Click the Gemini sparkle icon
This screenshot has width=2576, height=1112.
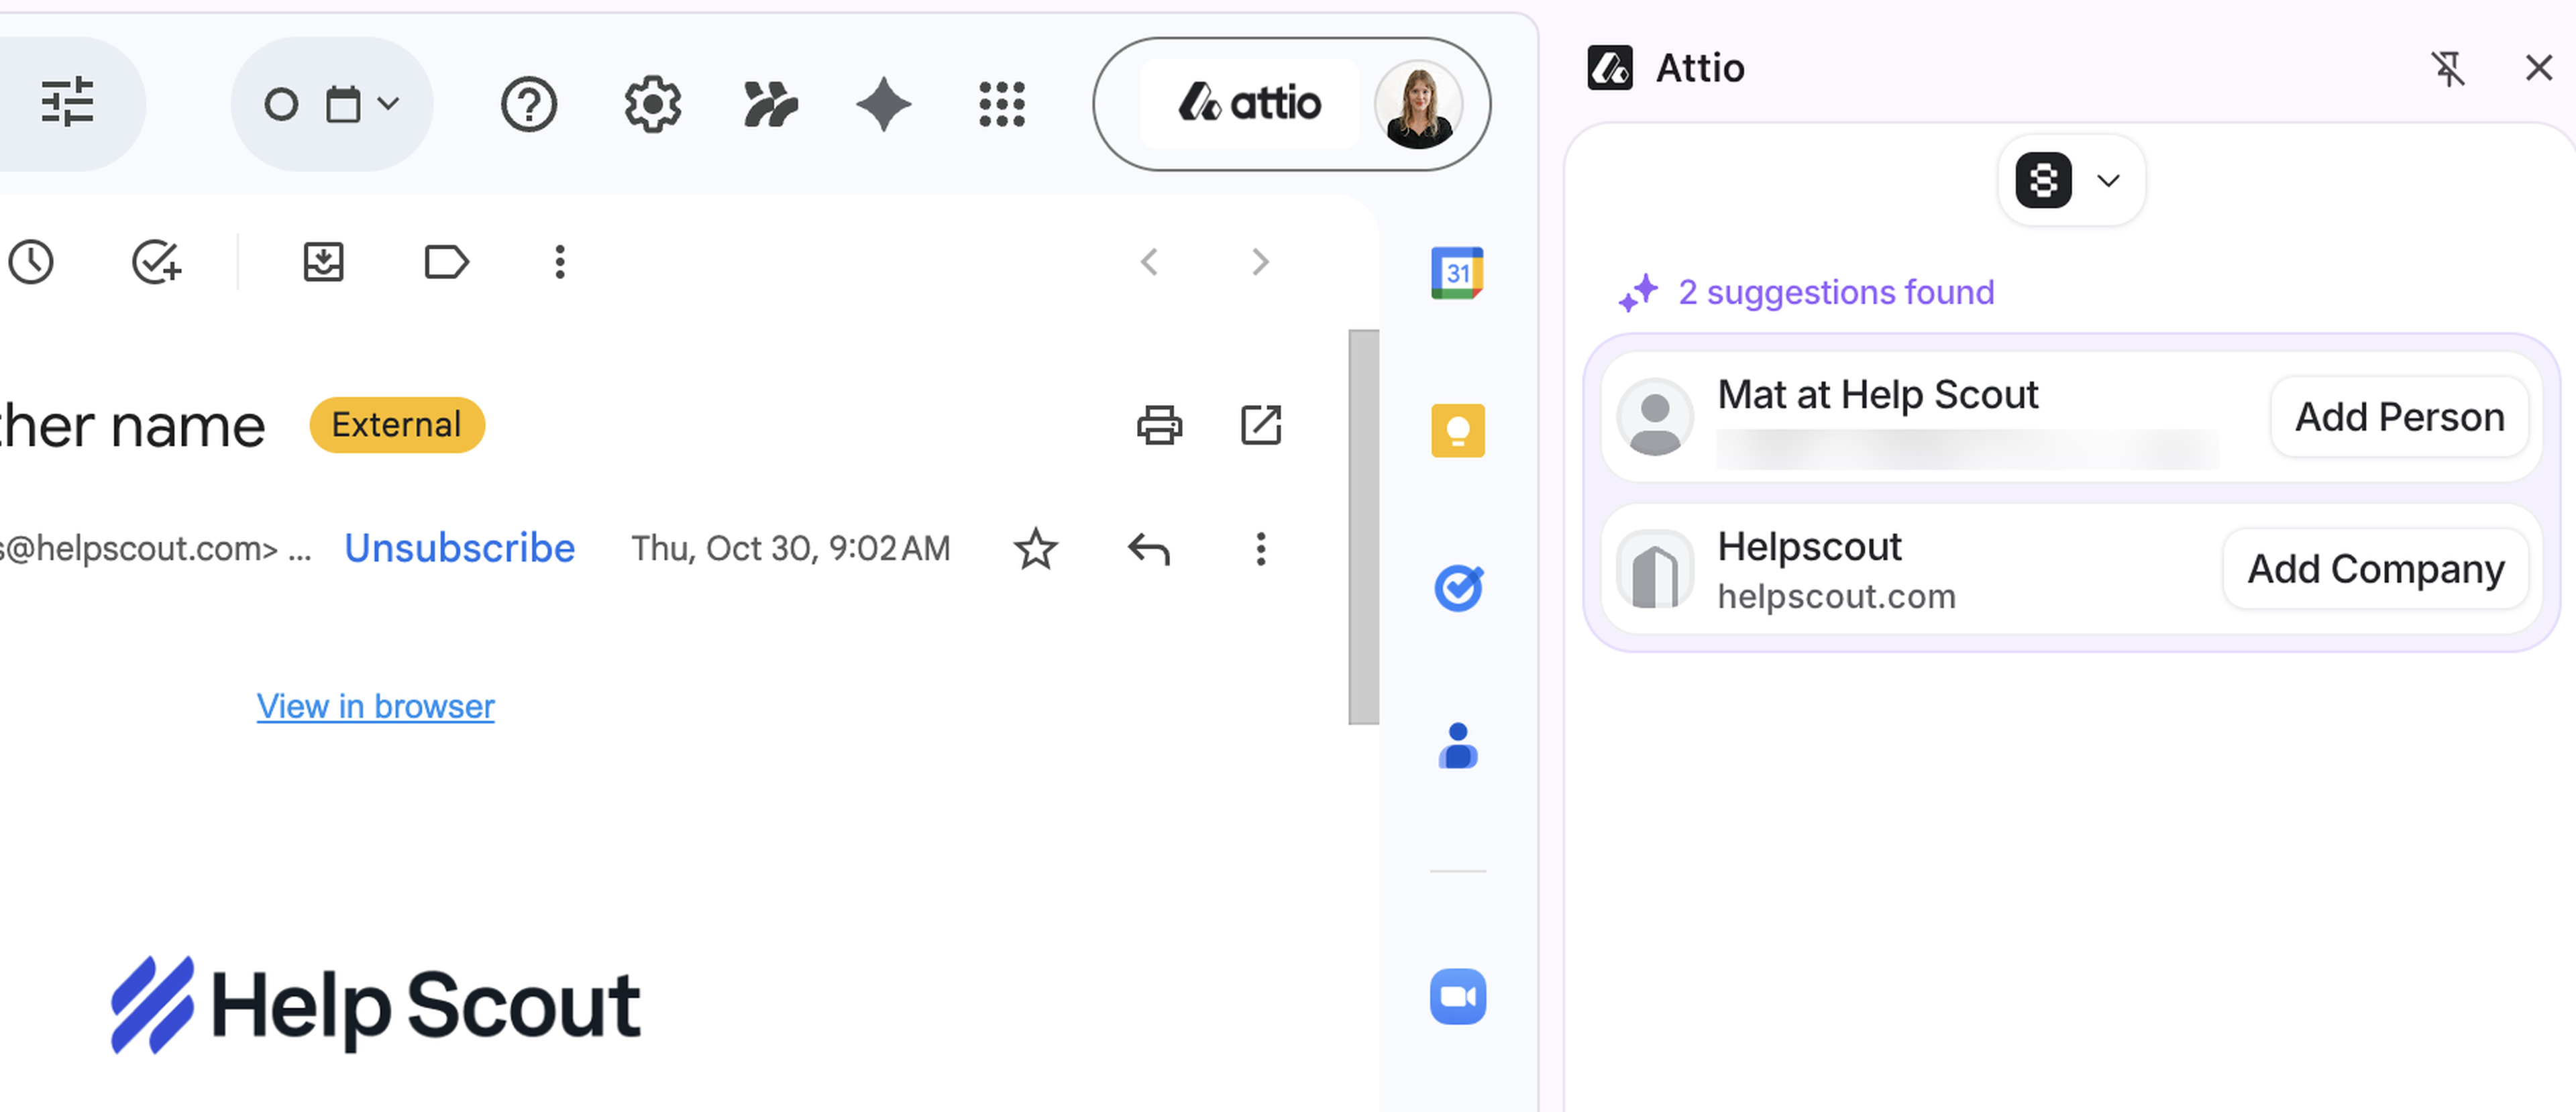(x=883, y=104)
